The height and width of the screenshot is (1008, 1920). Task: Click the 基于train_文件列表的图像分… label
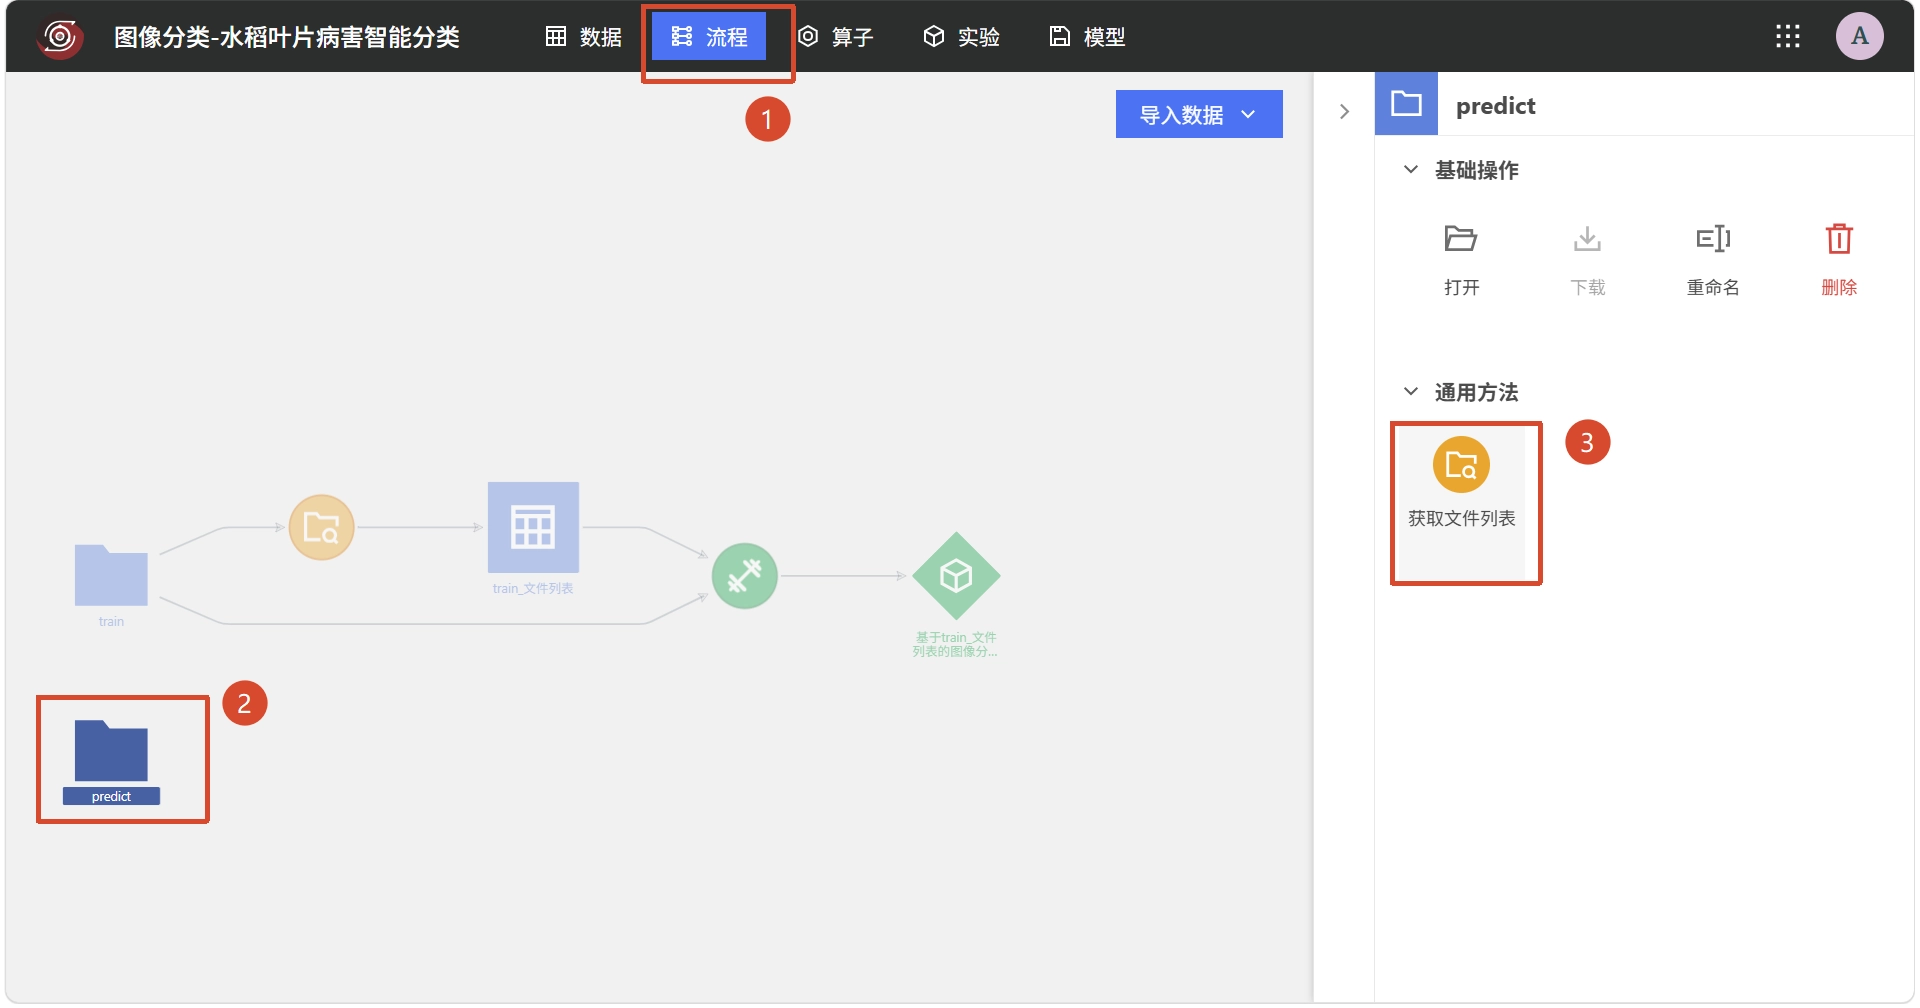(x=955, y=644)
